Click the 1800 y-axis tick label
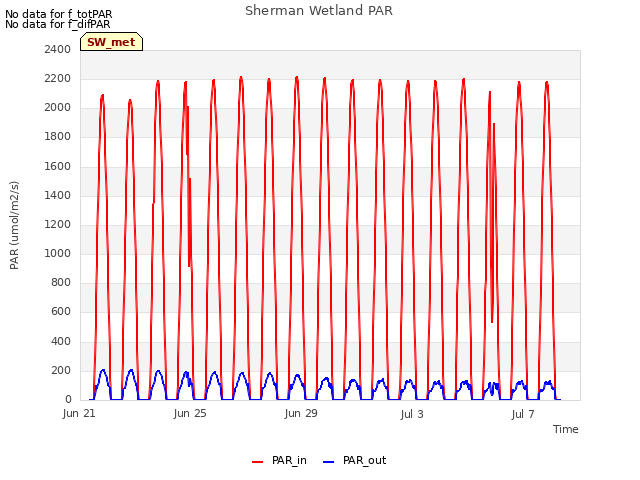Screen dimensions: 640x480 tap(58, 137)
